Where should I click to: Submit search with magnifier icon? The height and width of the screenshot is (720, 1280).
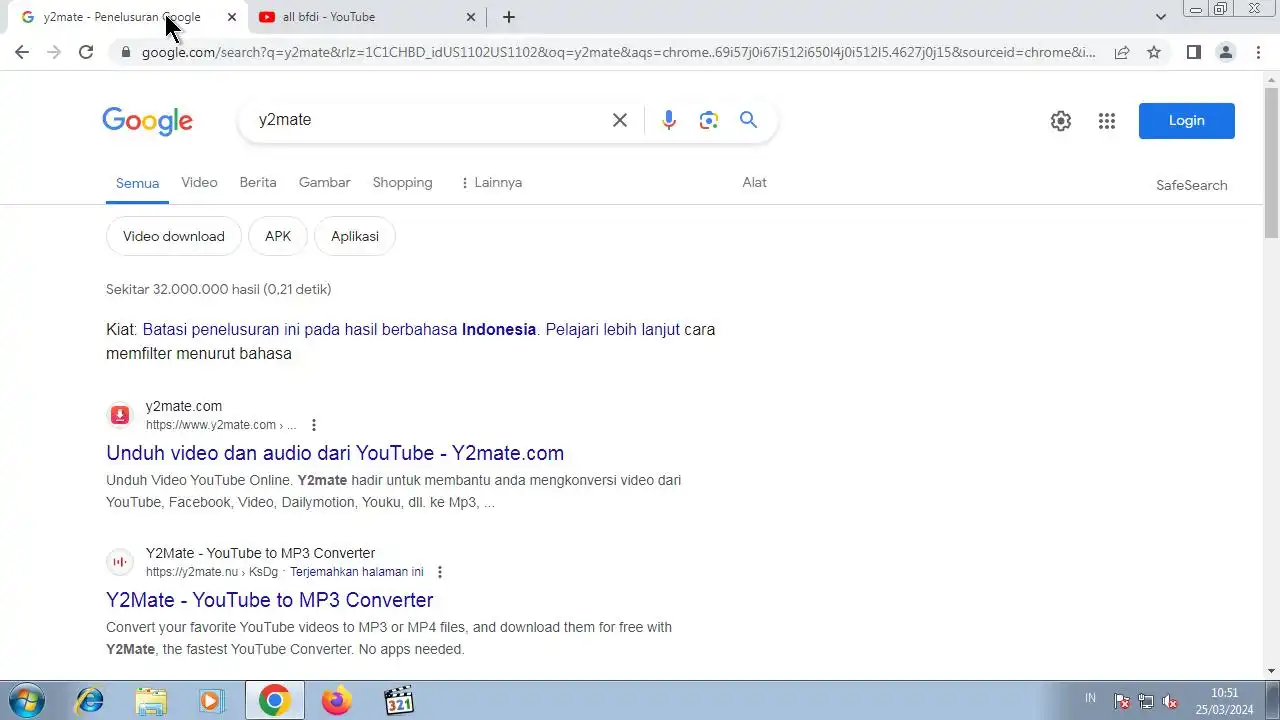coord(748,120)
